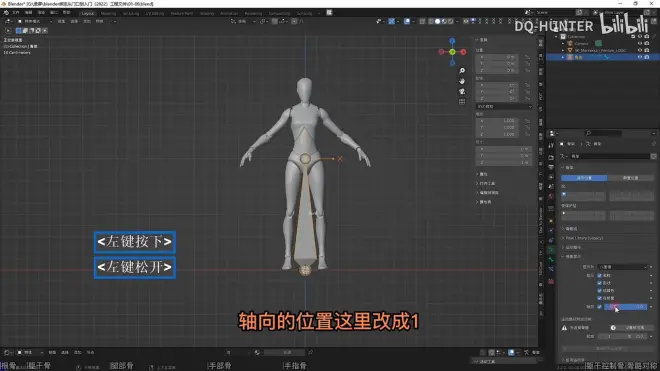Disable Camera in renders via camera icon
This screenshot has width=660, height=371.
pyautogui.click(x=647, y=43)
